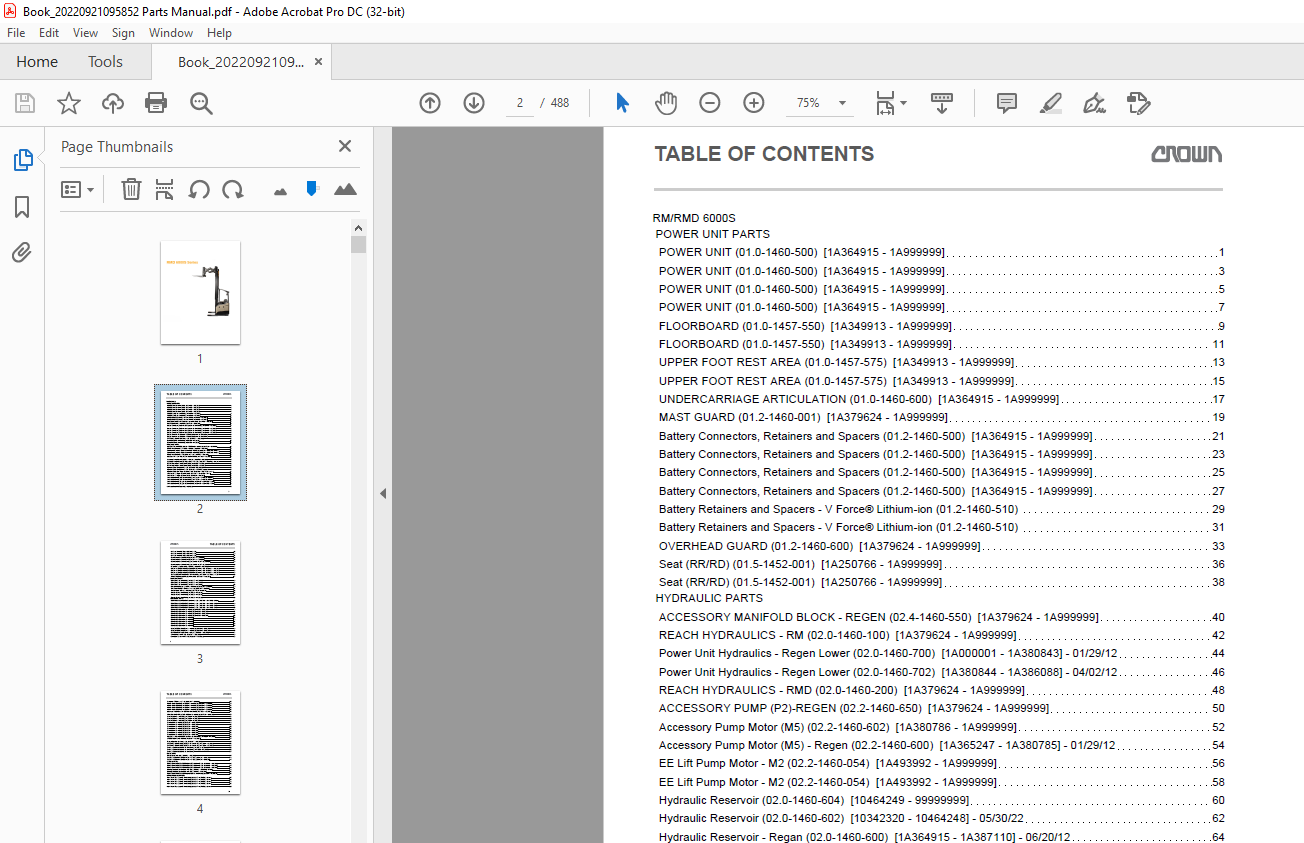This screenshot has height=843, width=1304.
Task: Select page 2 thumbnail
Action: pos(200,442)
